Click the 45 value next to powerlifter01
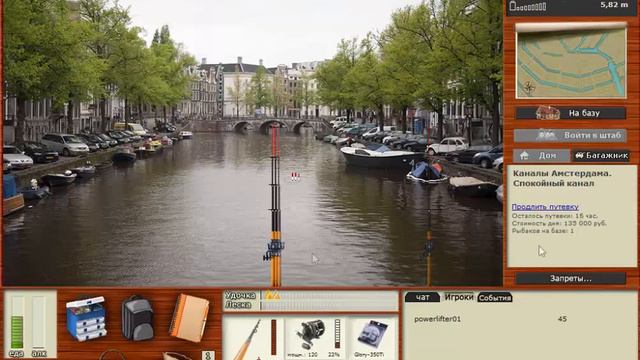The width and height of the screenshot is (640, 360). point(562,319)
